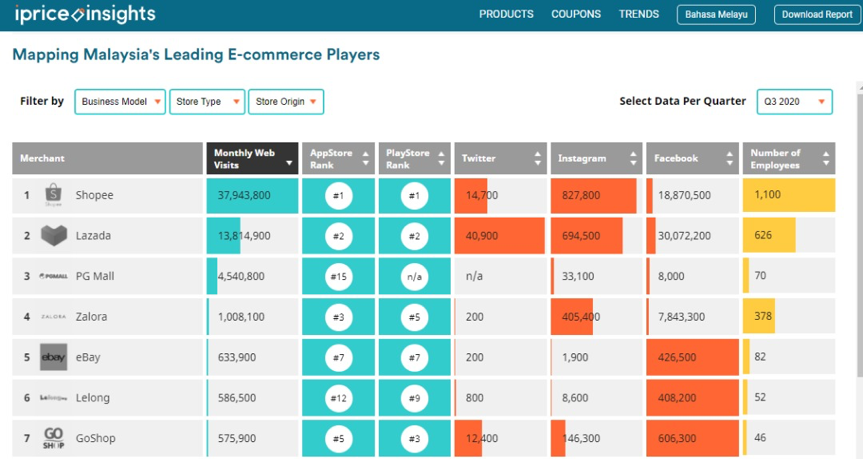863x459 pixels.
Task: Click the Lelong logo
Action: click(53, 398)
